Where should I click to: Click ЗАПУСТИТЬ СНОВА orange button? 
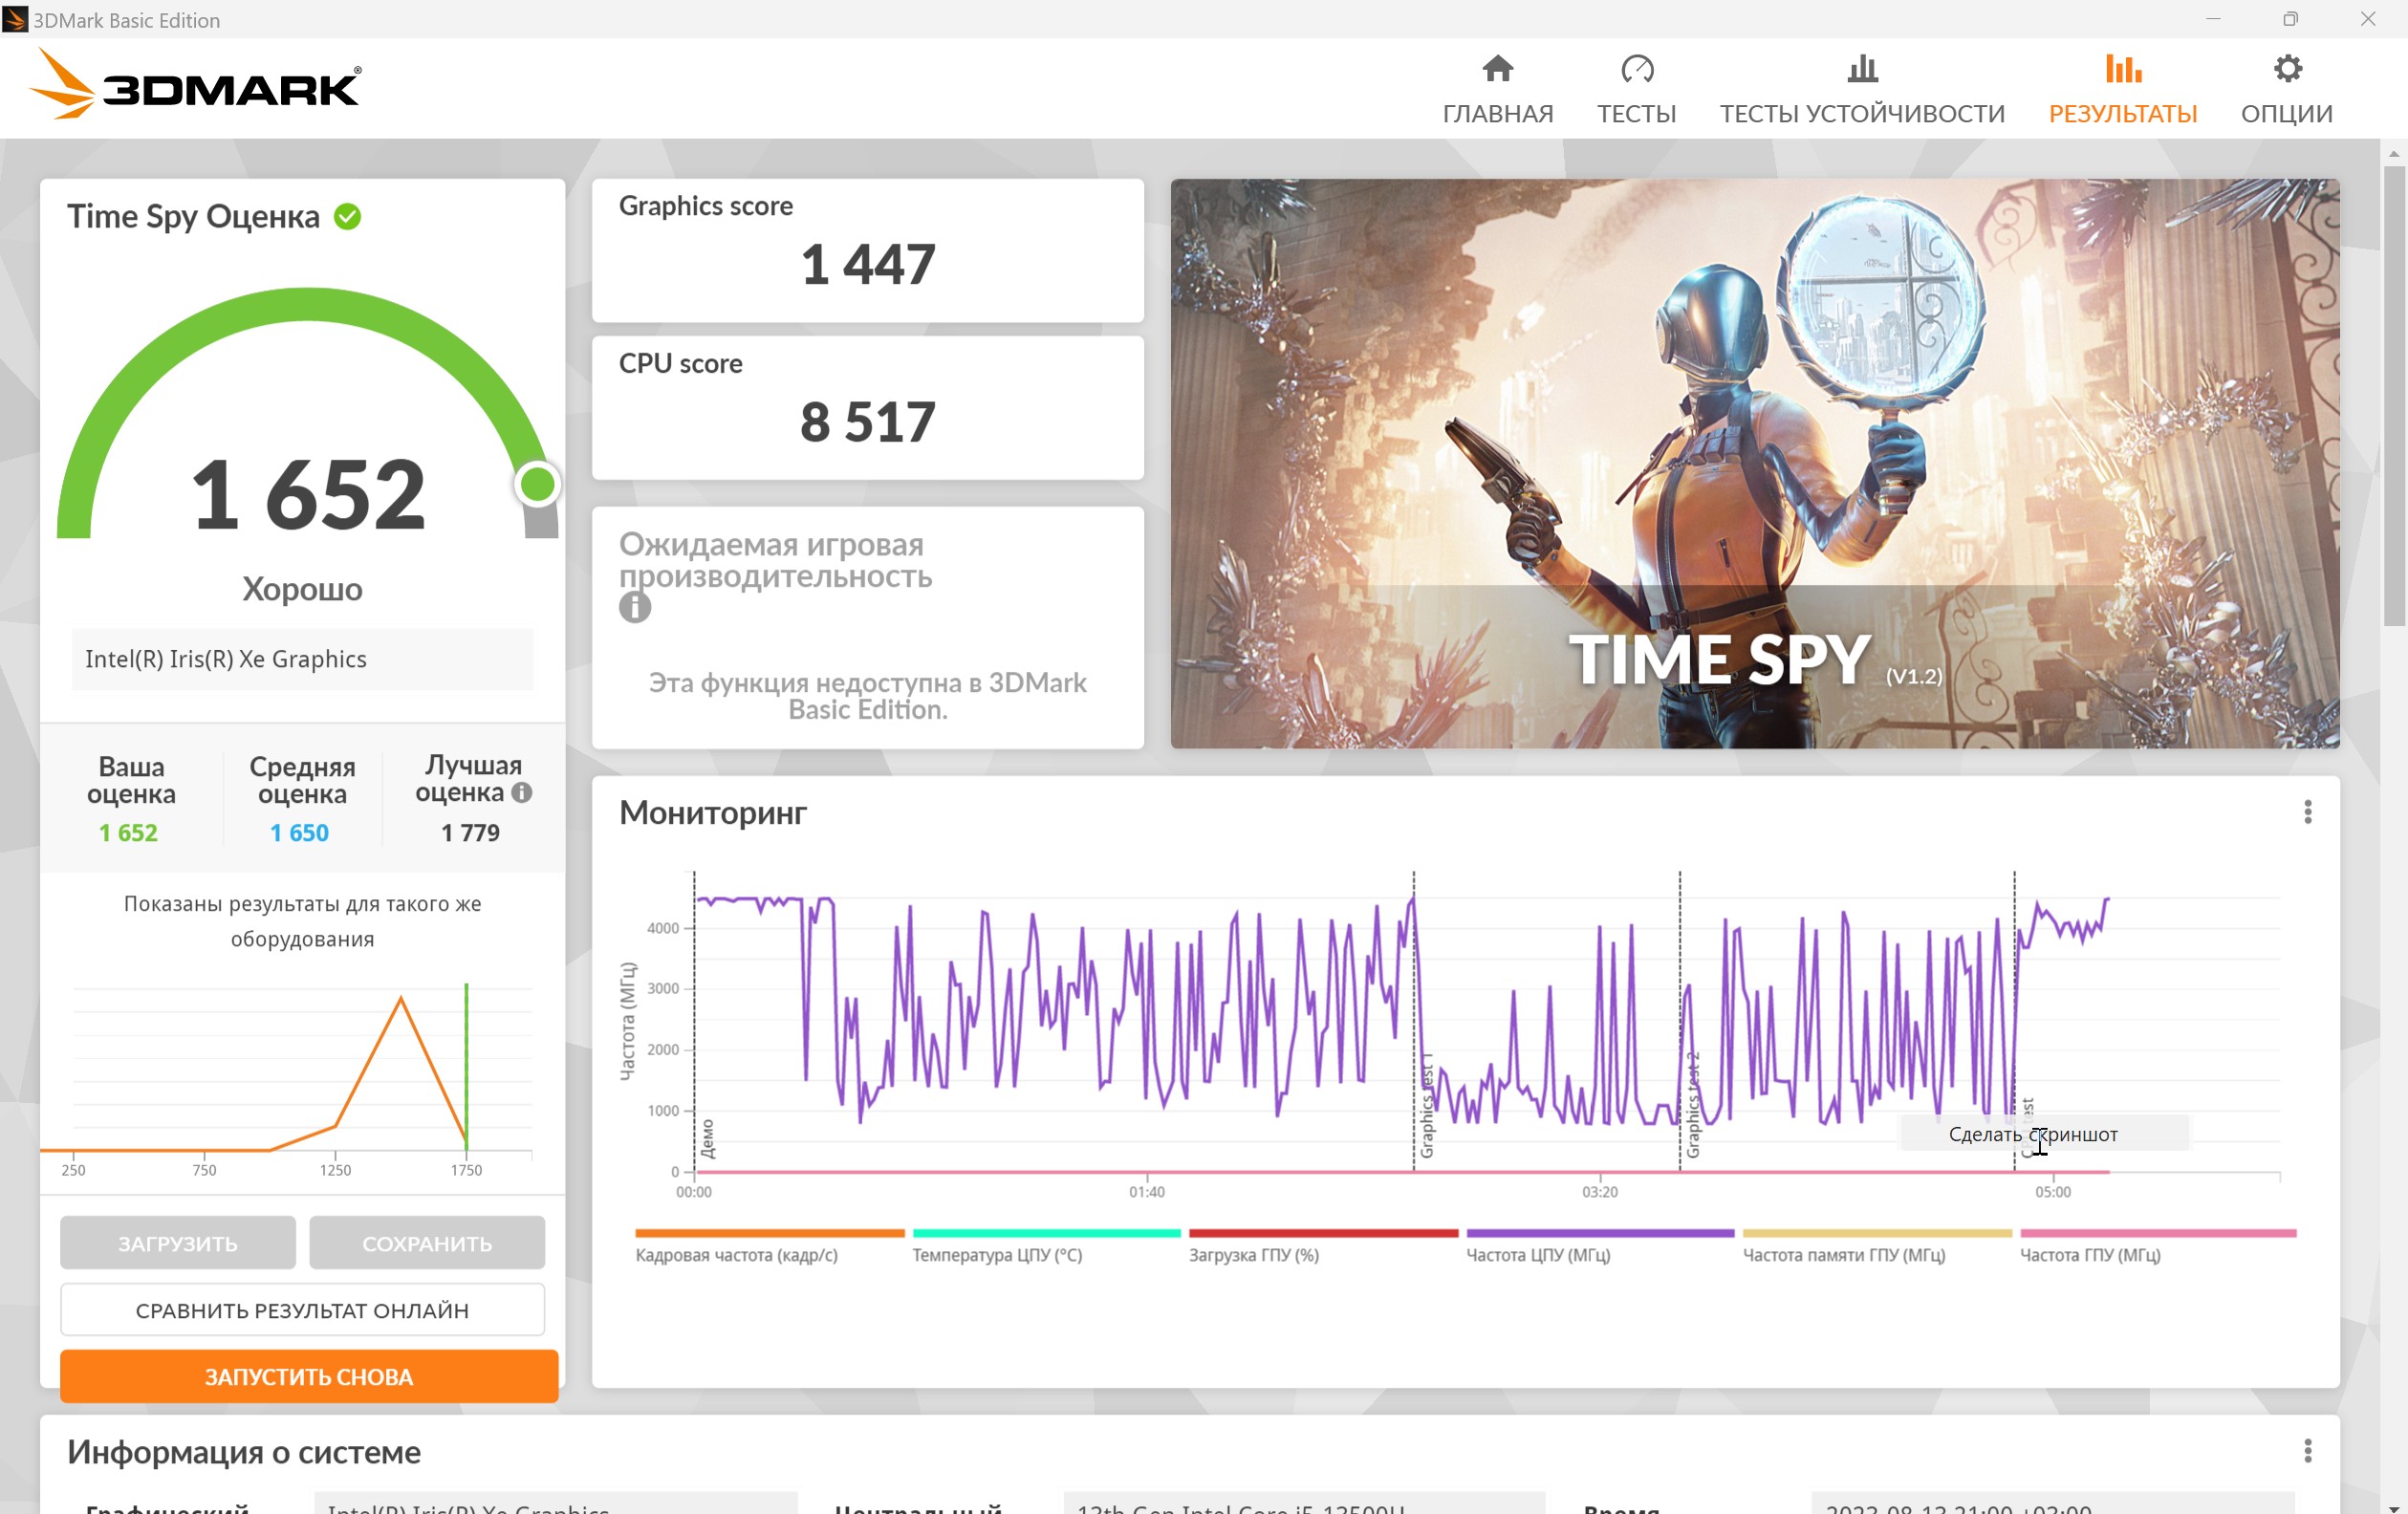pos(309,1376)
